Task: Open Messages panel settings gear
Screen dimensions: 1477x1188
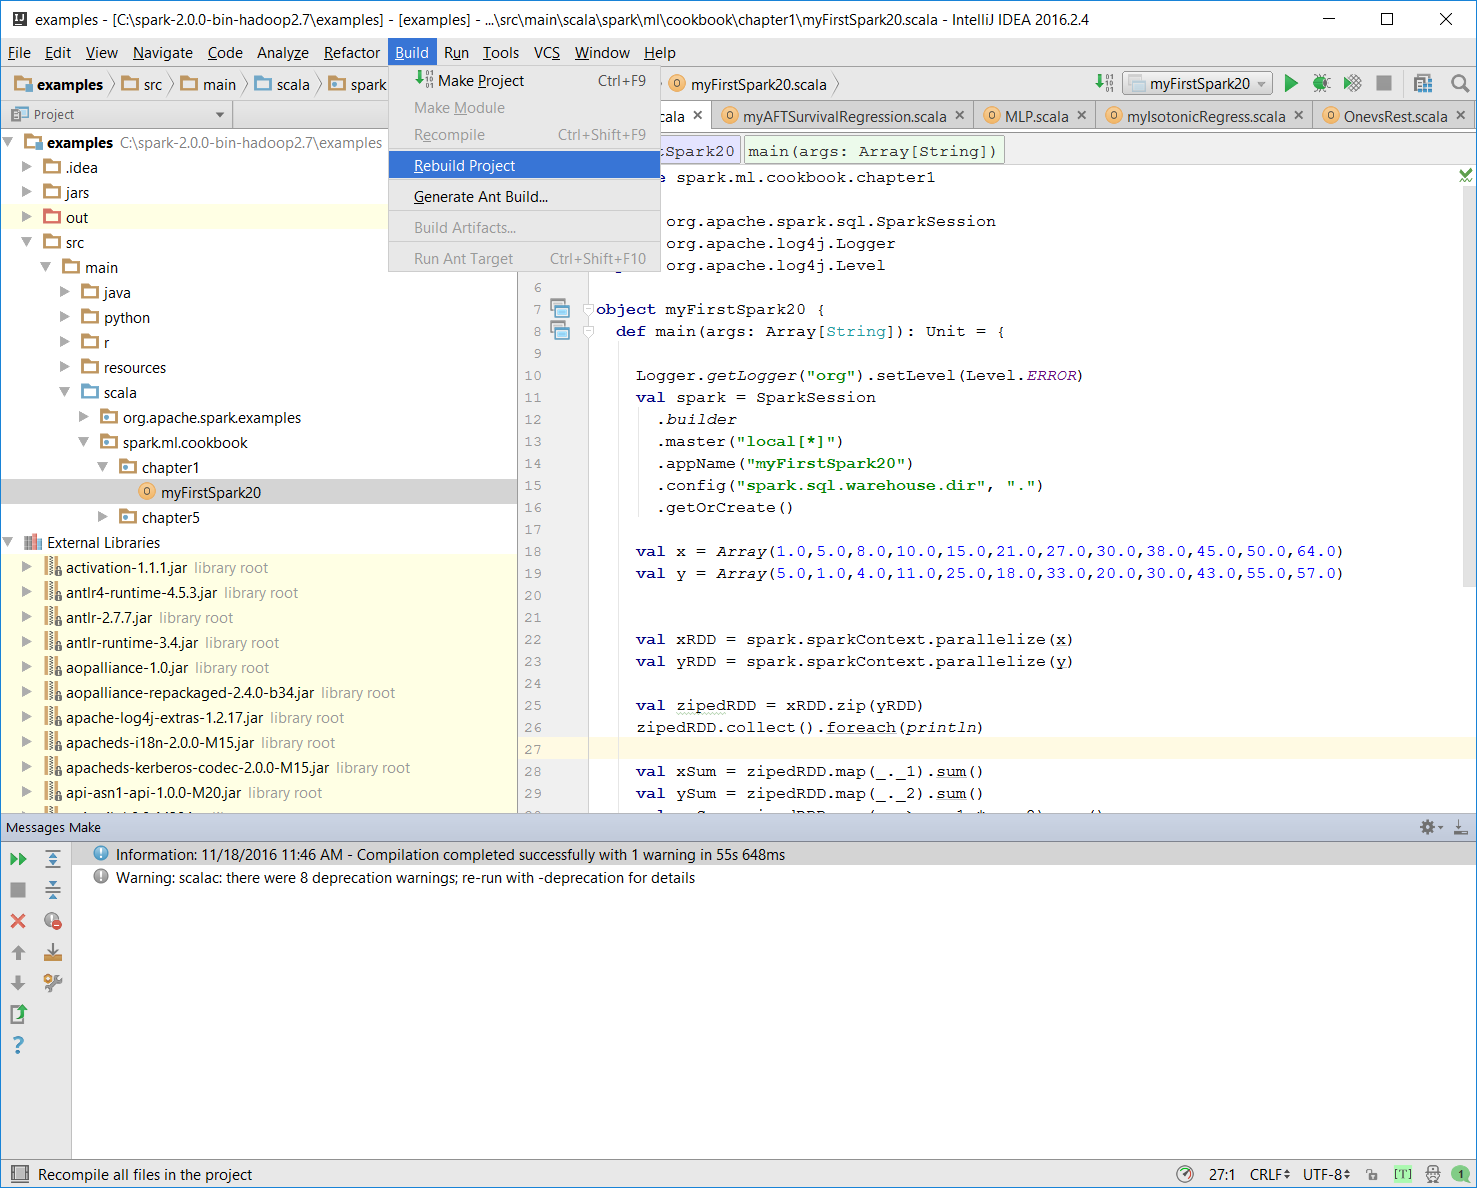Action: pos(1430,827)
